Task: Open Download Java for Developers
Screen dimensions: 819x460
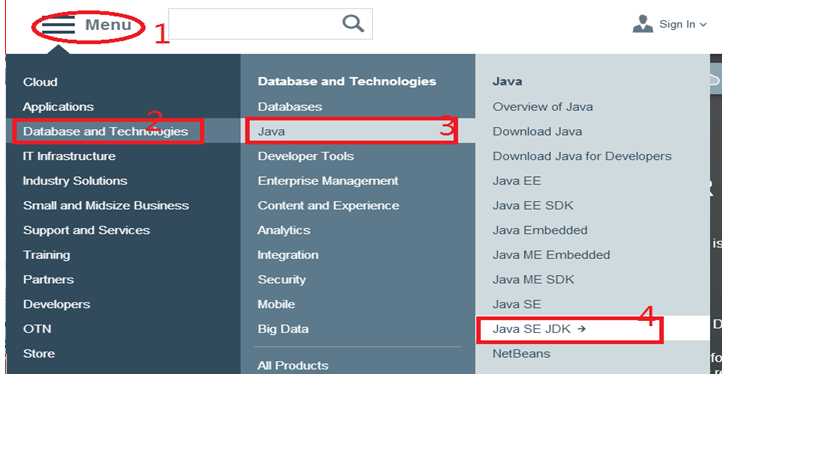Action: click(x=582, y=156)
